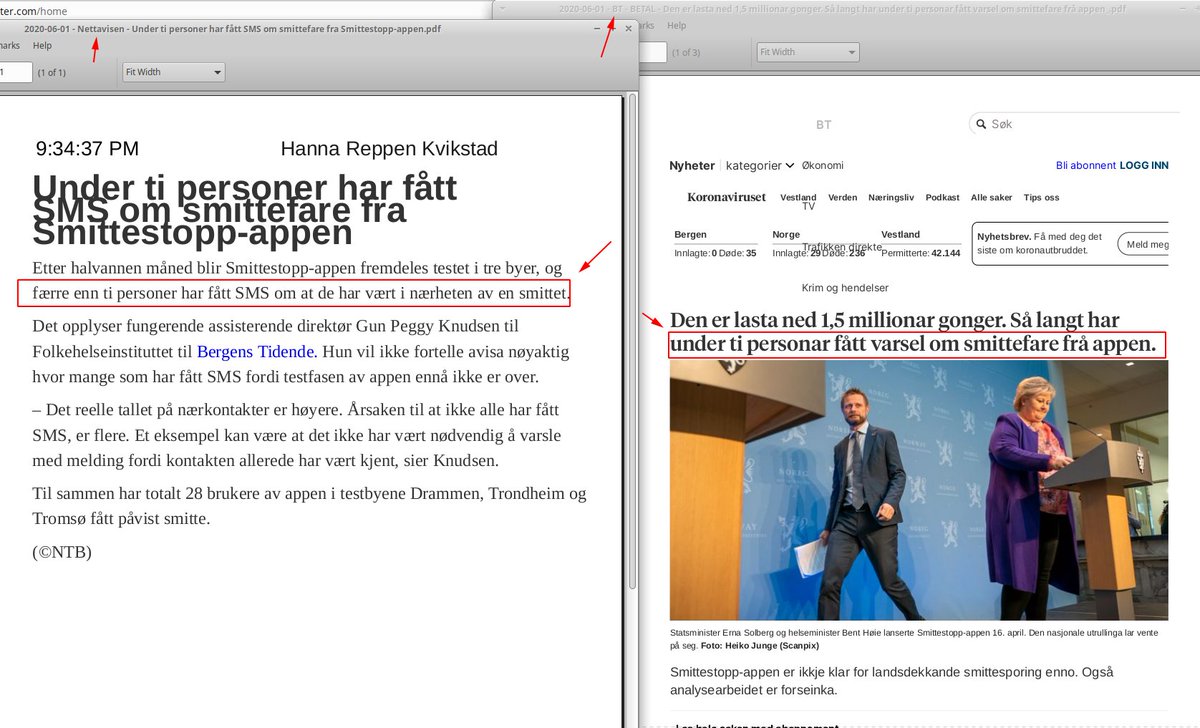1200x728 pixels.
Task: Open the Økonomi section link
Action: point(823,165)
